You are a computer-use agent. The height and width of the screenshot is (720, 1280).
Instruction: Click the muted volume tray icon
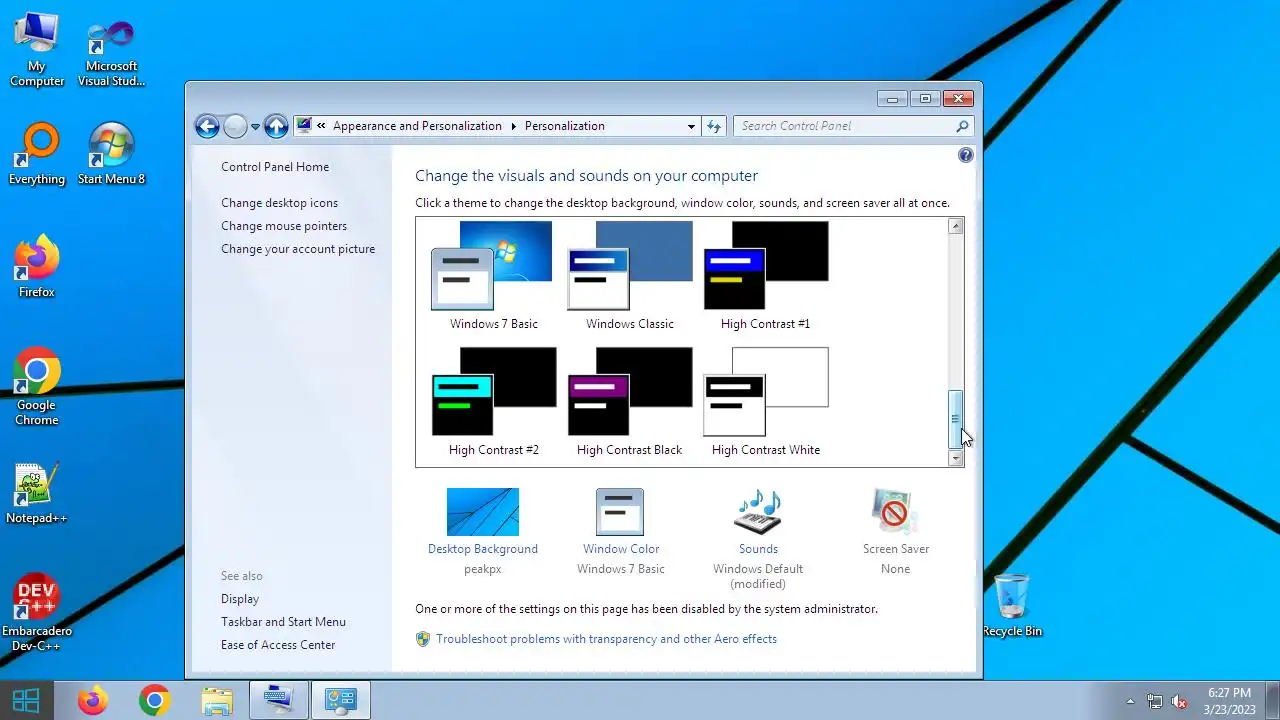point(1180,701)
